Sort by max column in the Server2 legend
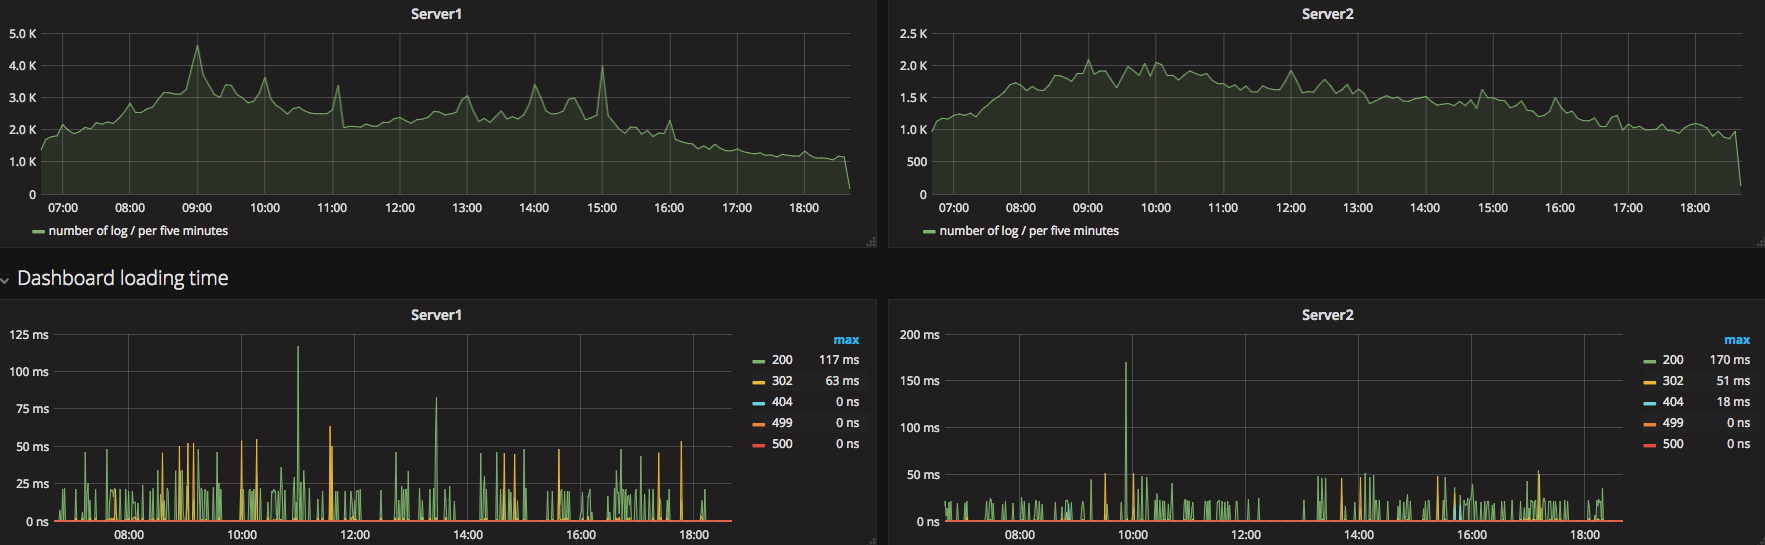The width and height of the screenshot is (1765, 545). pos(1737,340)
